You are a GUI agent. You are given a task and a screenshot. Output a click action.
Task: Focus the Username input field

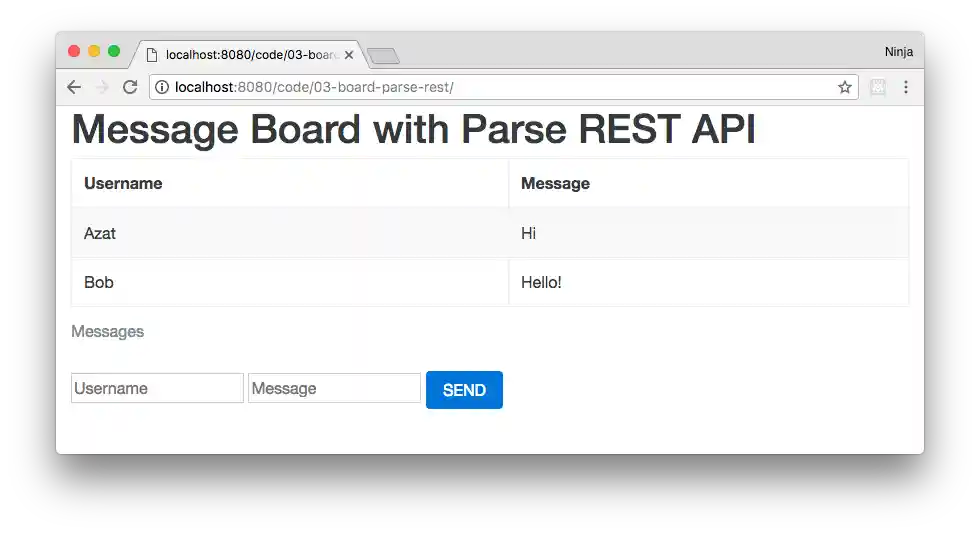pyautogui.click(x=157, y=388)
